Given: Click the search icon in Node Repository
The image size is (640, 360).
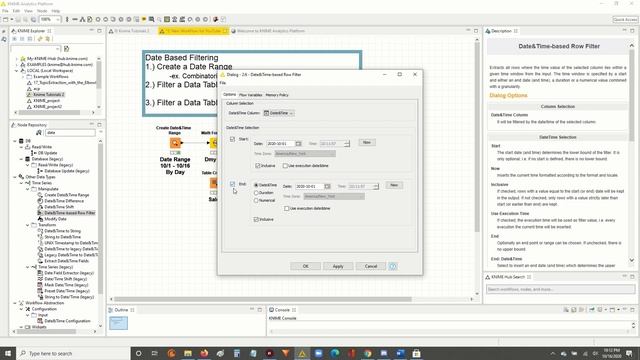Looking at the screenshot, I should 39,133.
